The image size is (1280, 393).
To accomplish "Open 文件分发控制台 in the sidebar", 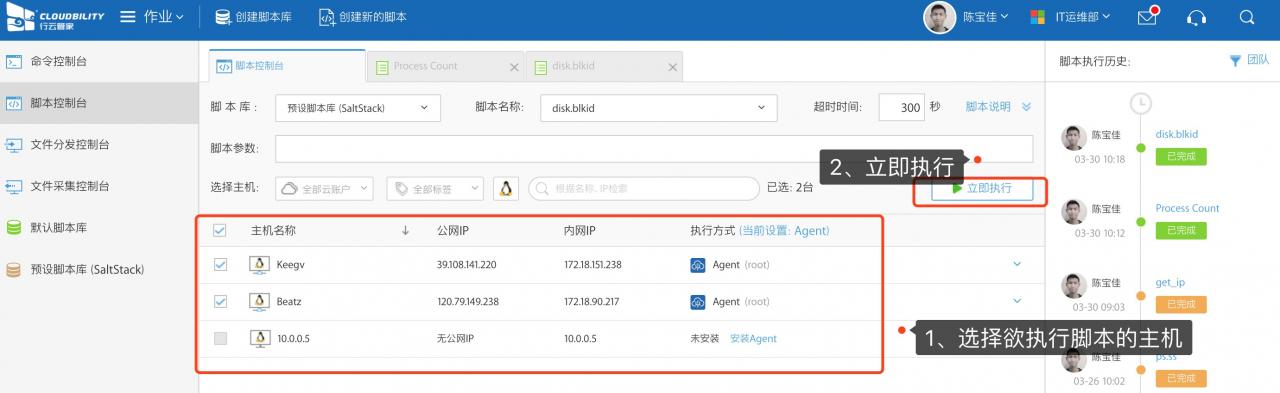I will pos(70,144).
